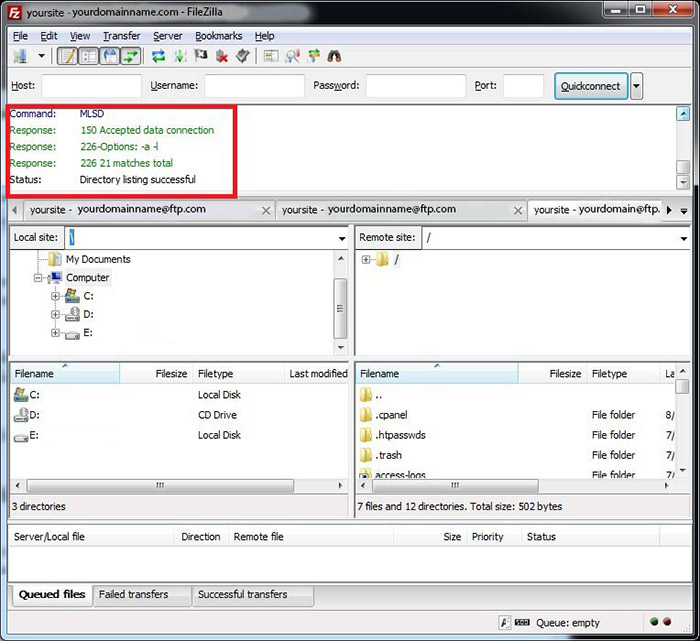The image size is (700, 641).
Task: Switch to the yourdomain@ftp tab
Action: (x=596, y=210)
